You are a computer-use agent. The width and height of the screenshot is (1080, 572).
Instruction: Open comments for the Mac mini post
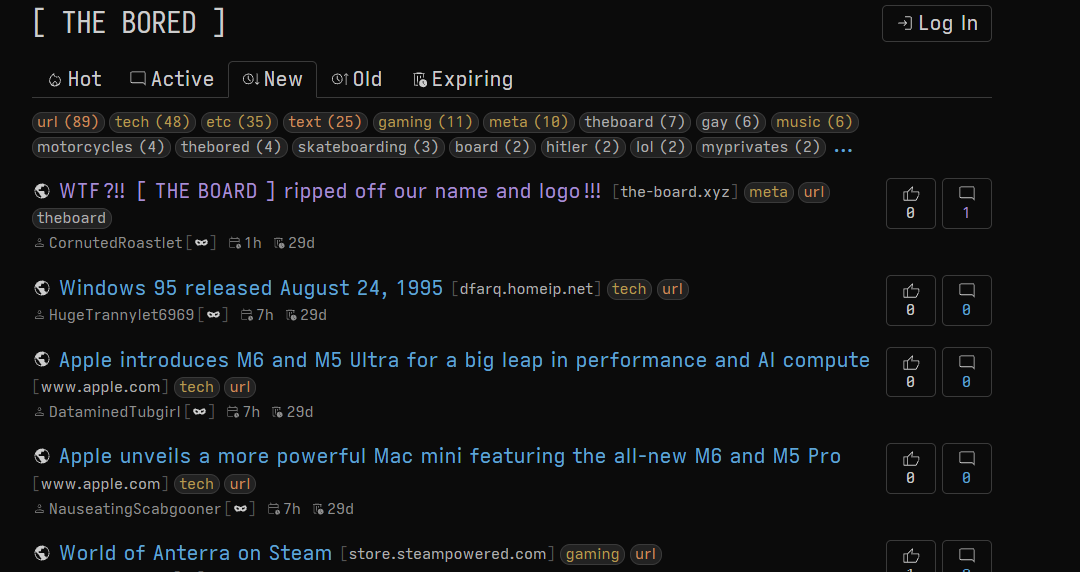tap(966, 469)
